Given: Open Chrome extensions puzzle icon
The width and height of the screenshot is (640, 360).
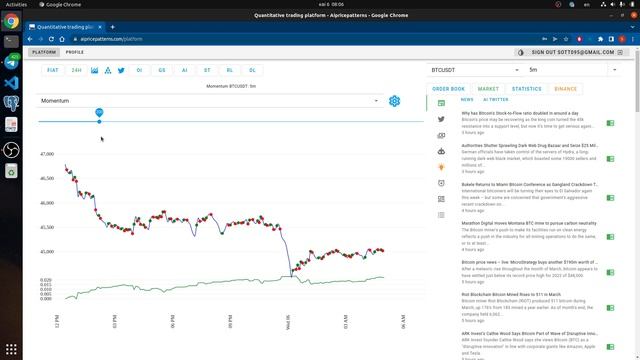Looking at the screenshot, I should [600, 39].
